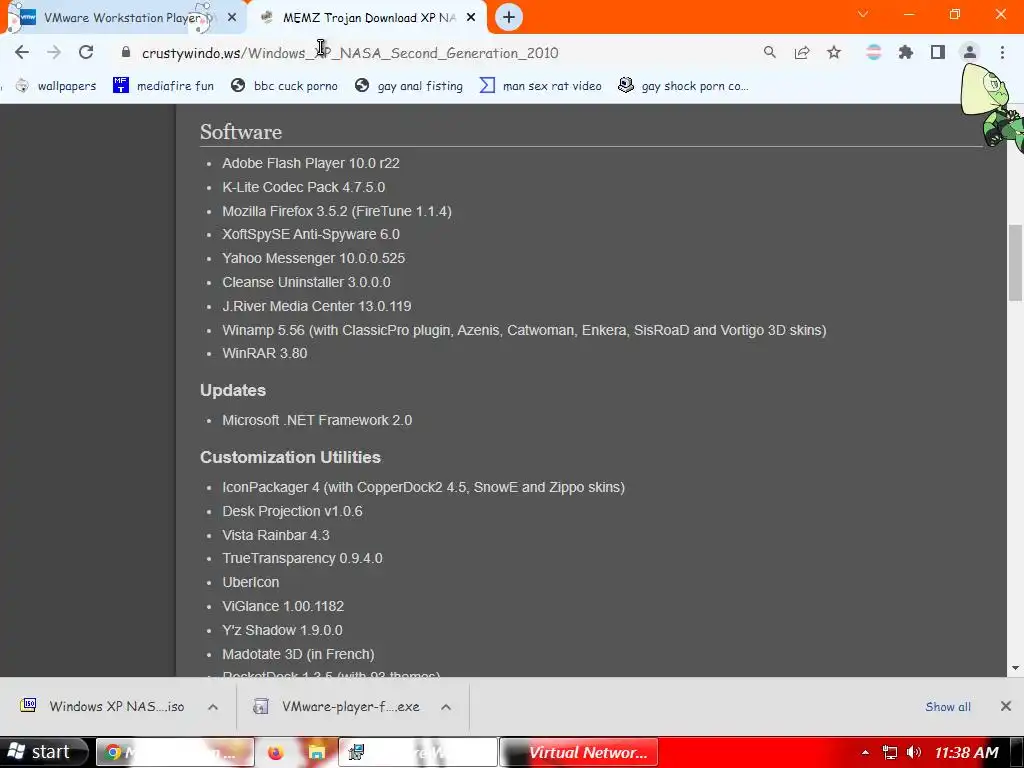Click the Updates heading
Screen dimensions: 1024x768
tap(233, 390)
